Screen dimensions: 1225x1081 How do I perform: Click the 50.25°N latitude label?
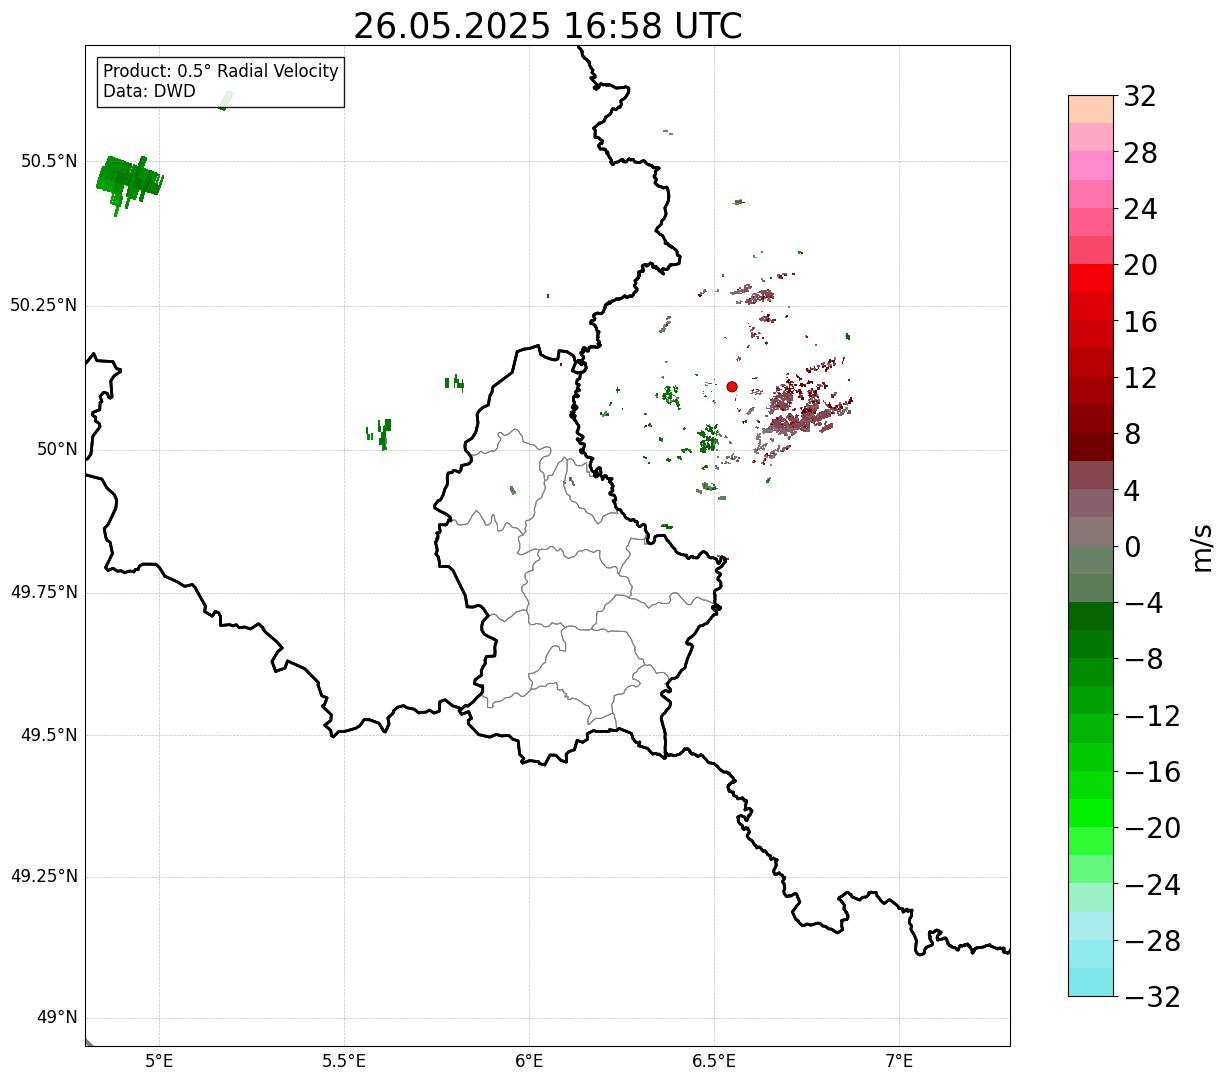point(44,305)
